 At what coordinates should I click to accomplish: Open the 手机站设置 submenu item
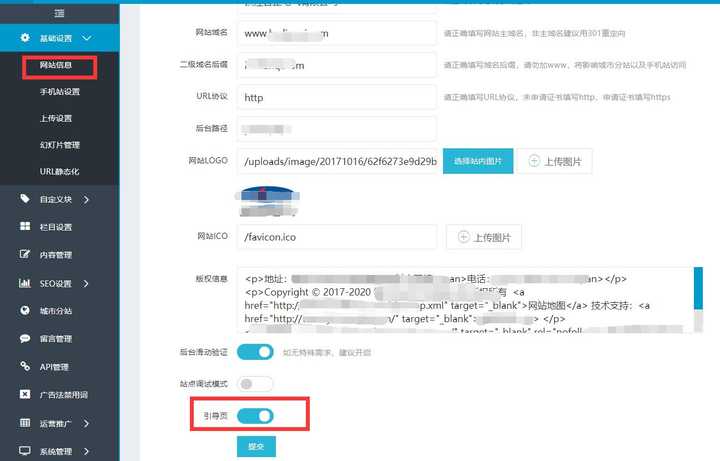(60, 92)
